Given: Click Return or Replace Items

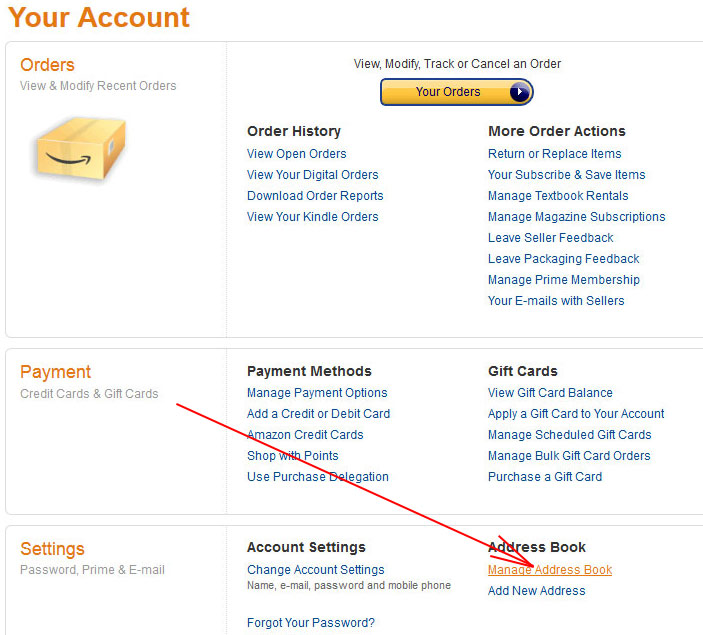Looking at the screenshot, I should (x=554, y=154).
